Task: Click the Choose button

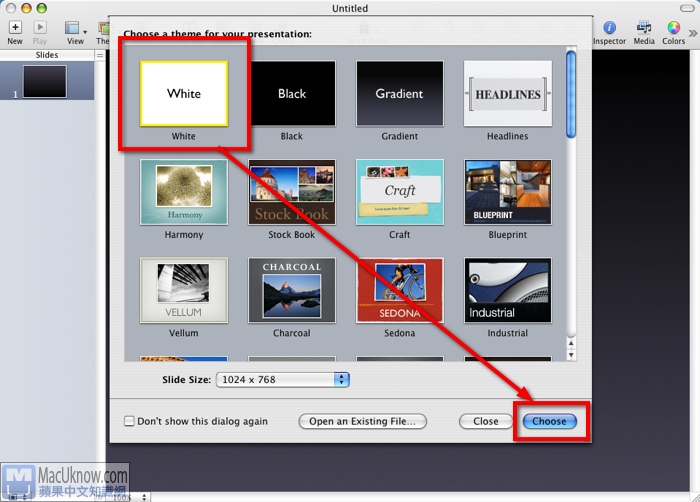Action: (x=549, y=421)
